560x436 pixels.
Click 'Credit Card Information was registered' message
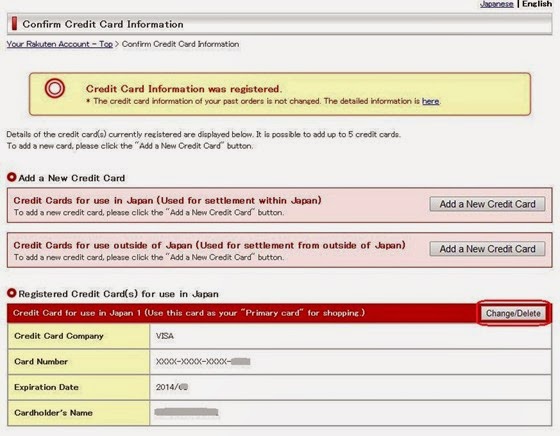coord(184,89)
